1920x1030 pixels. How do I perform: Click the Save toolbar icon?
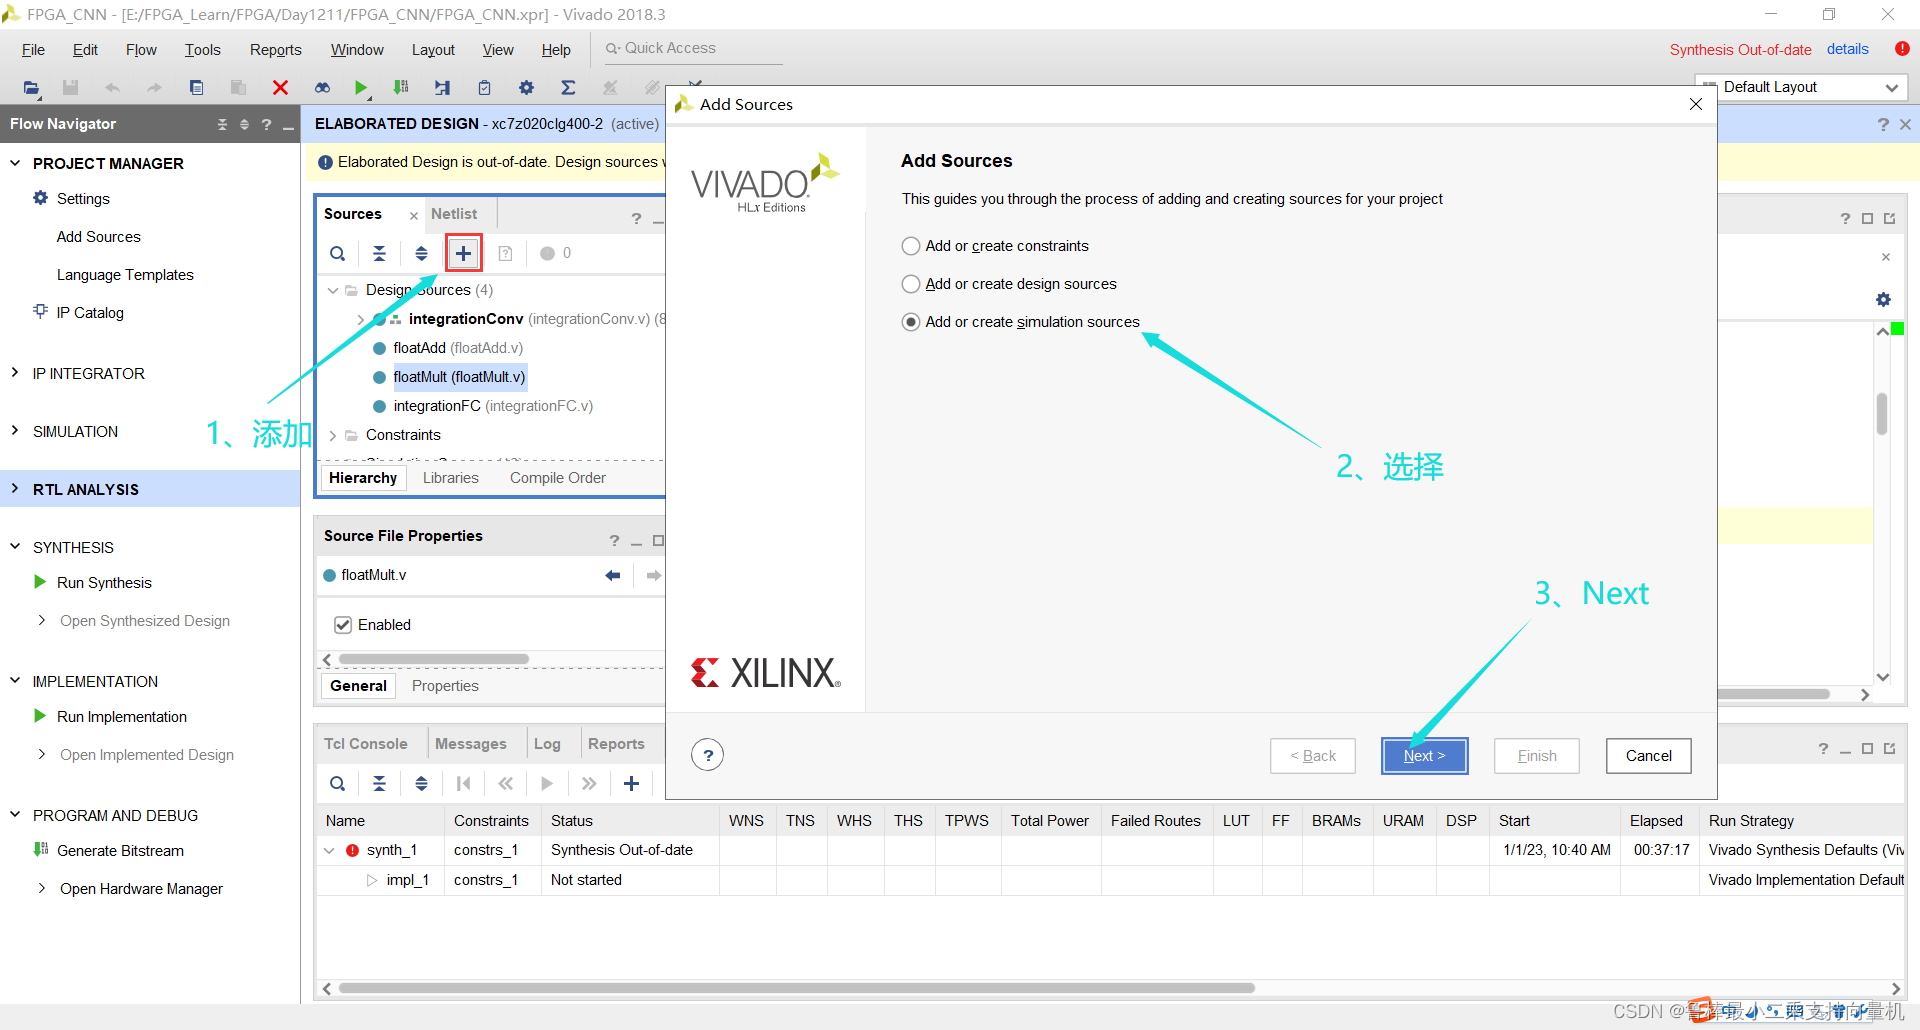click(x=70, y=88)
